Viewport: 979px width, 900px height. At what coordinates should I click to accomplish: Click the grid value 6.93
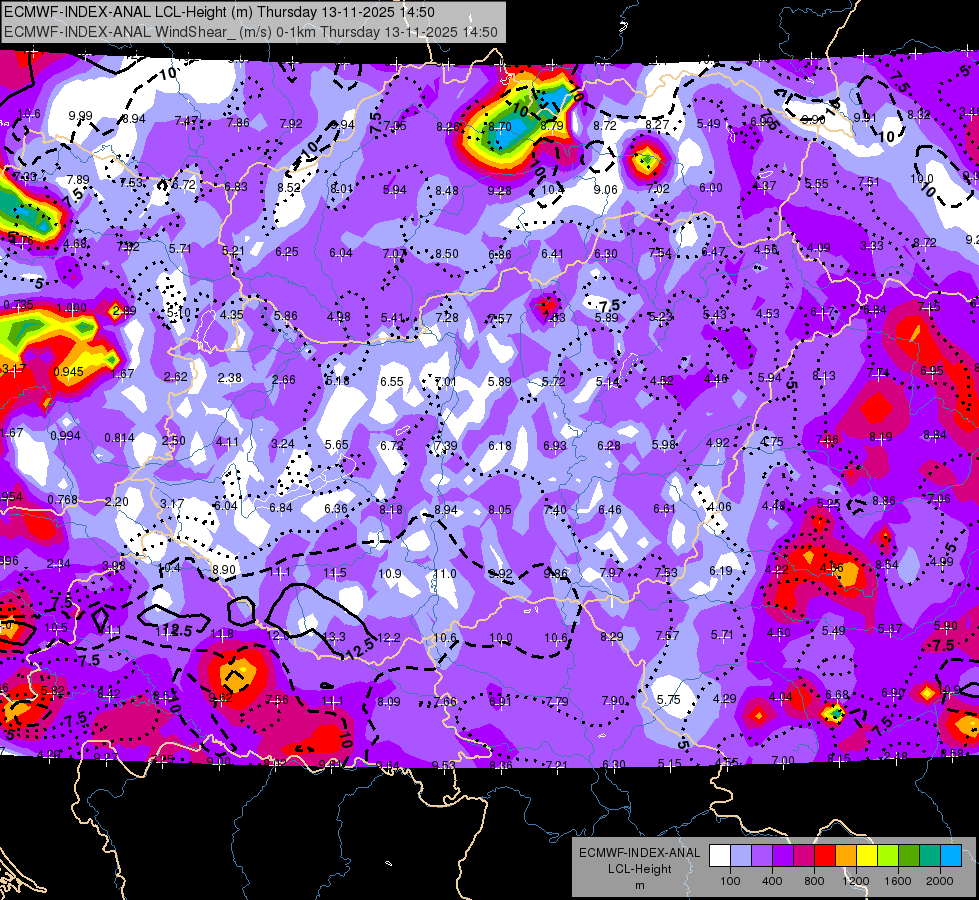[x=554, y=446]
